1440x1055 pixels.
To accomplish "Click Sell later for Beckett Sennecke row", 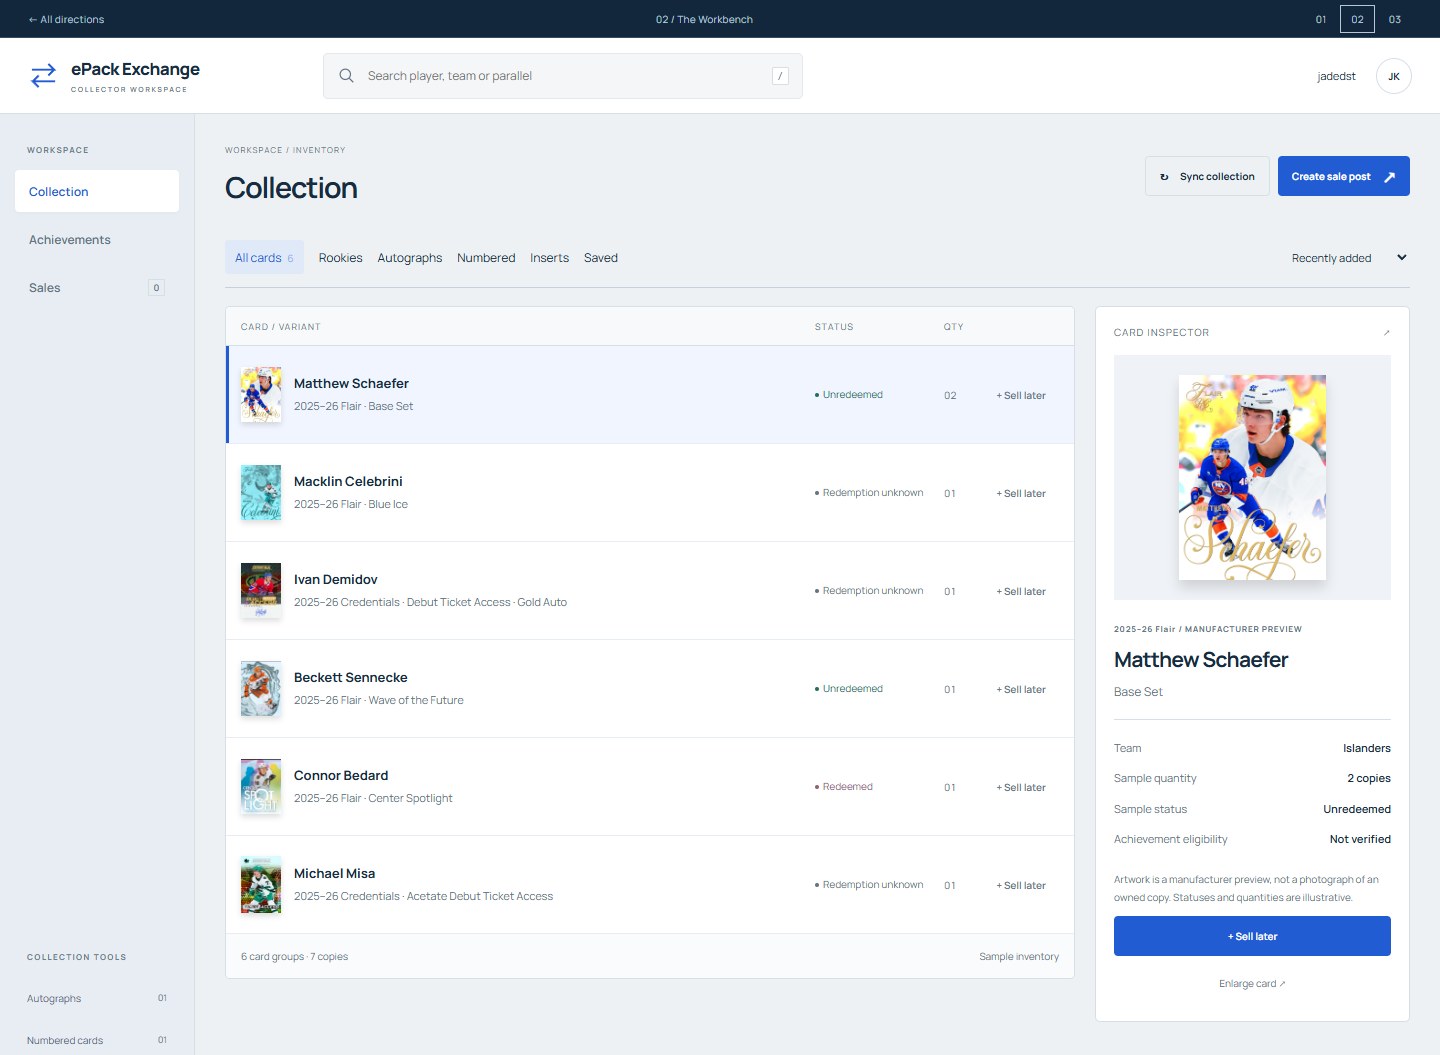I will click(1021, 689).
